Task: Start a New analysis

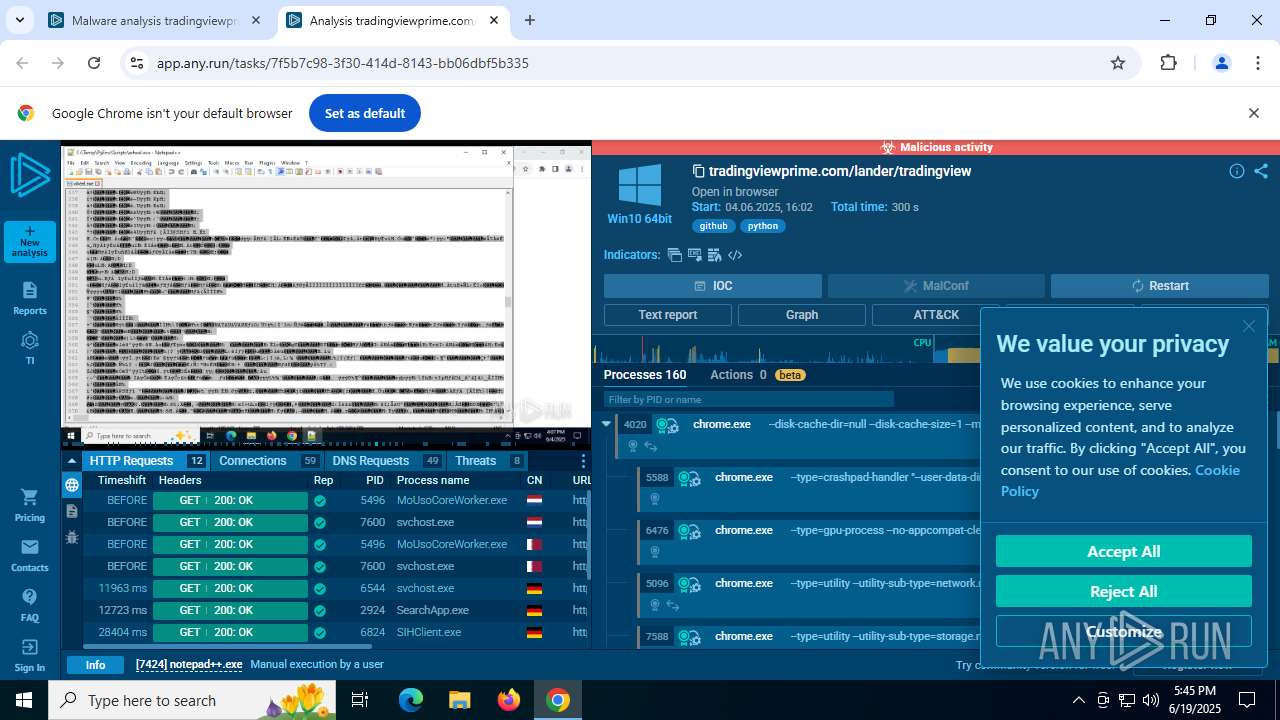Action: coord(30,240)
